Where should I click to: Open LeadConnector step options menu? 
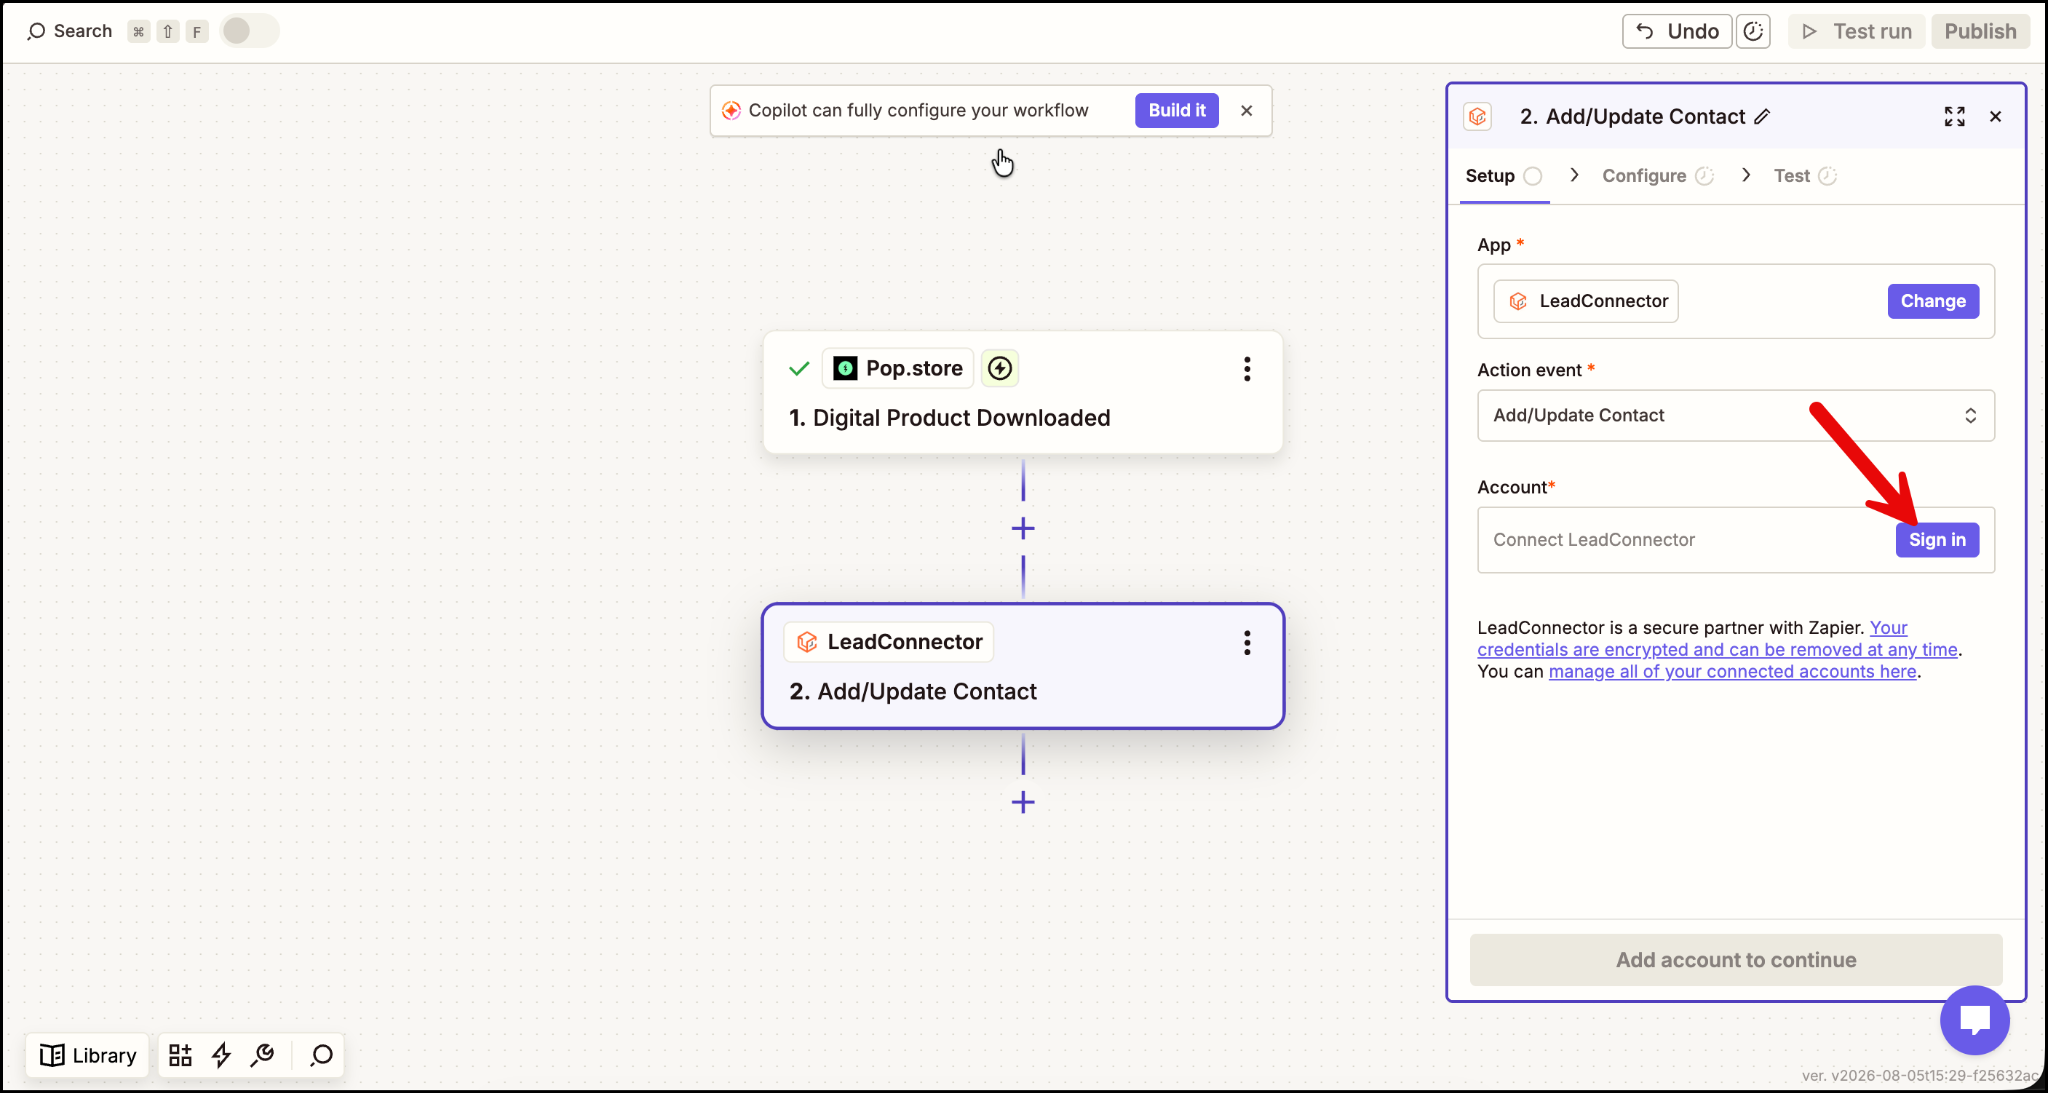(x=1247, y=642)
